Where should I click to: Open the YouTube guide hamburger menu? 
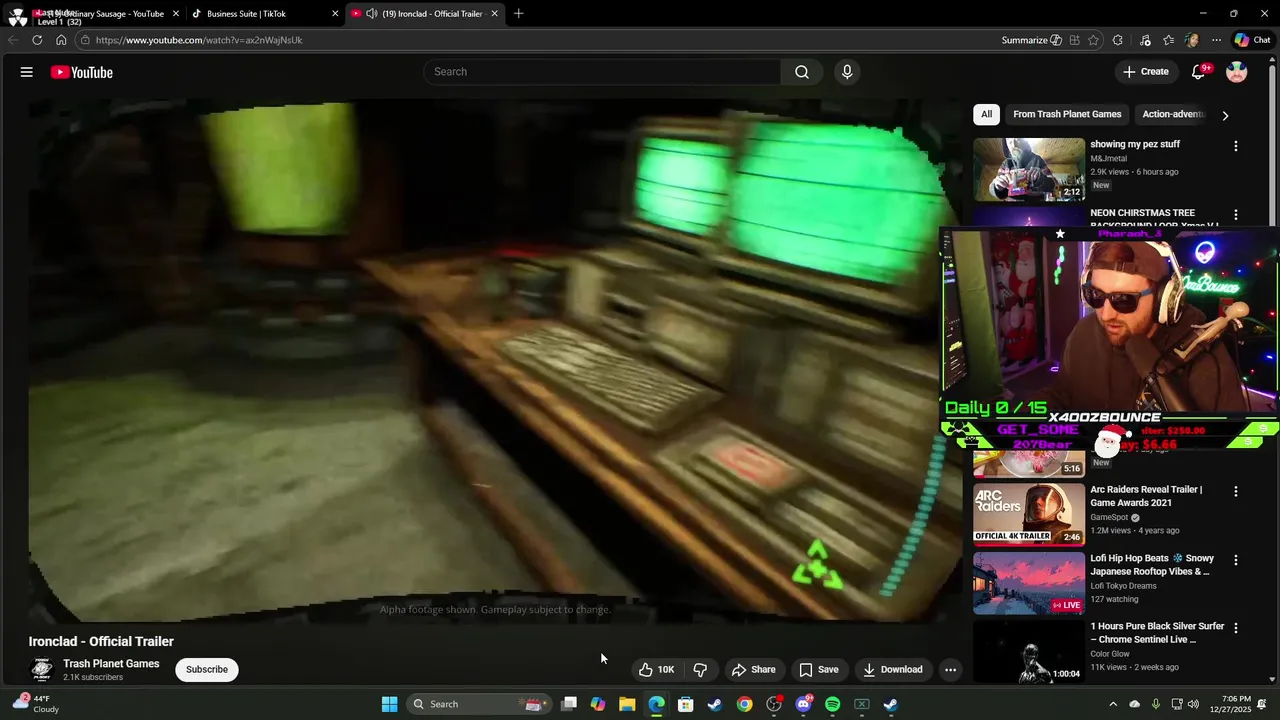[27, 72]
